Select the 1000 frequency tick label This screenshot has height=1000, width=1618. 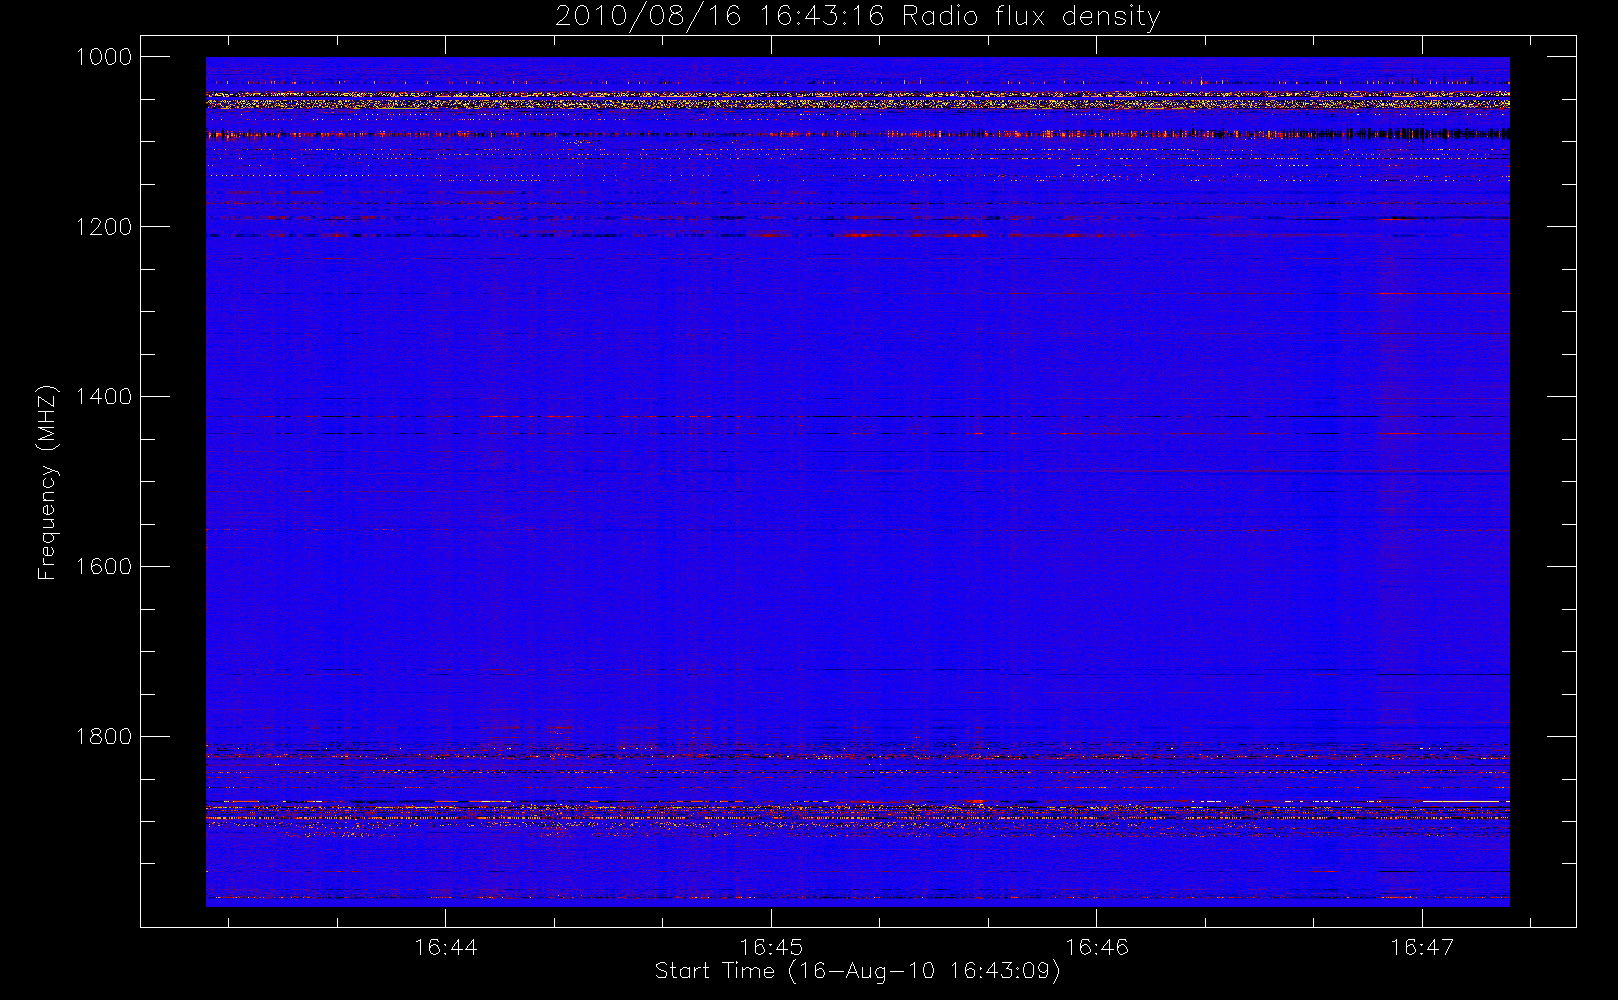pyautogui.click(x=104, y=57)
